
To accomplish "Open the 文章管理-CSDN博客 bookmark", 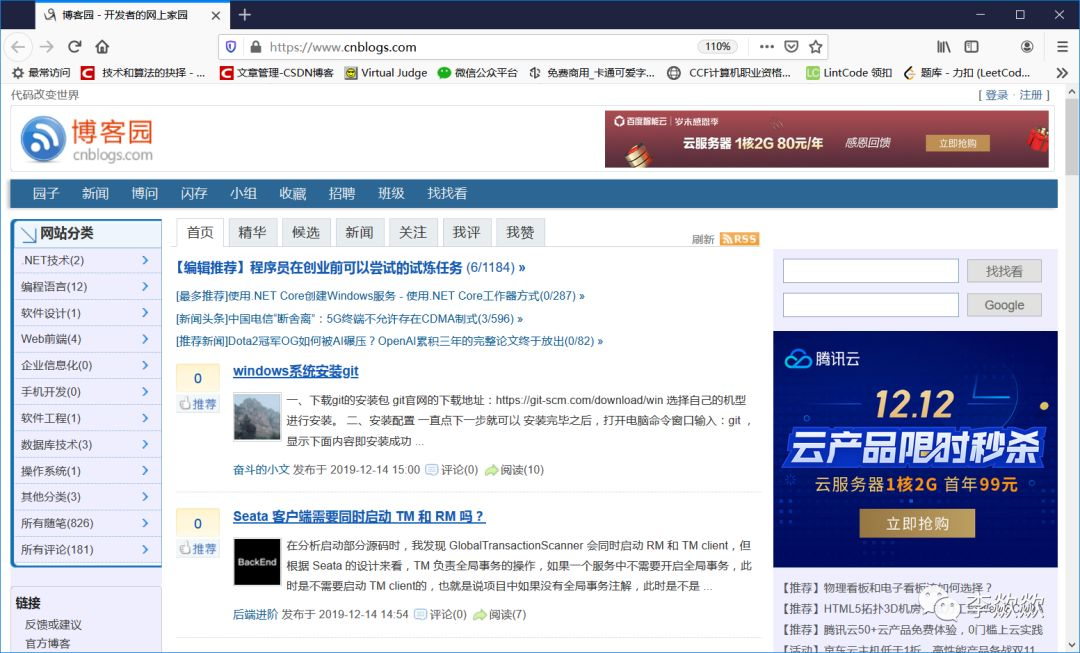I will (276, 73).
